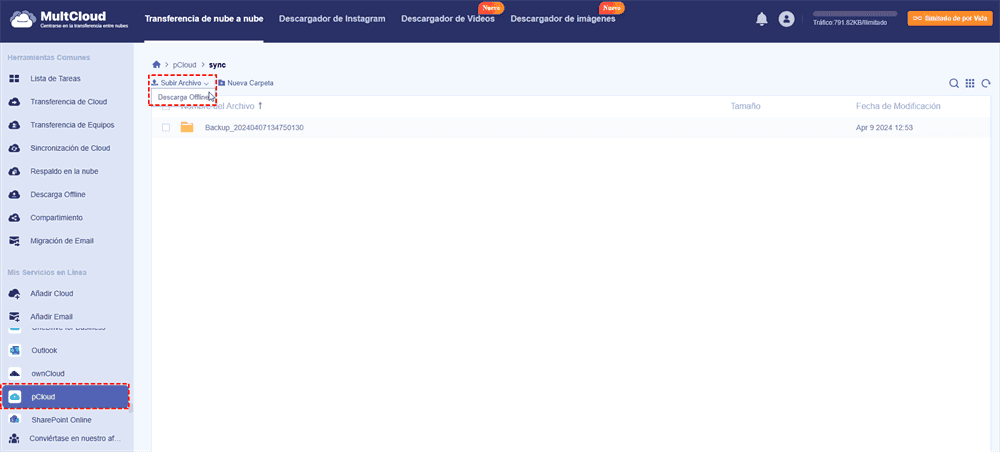Open Lista de Tareas text
The height and width of the screenshot is (452, 1000).
tap(55, 79)
